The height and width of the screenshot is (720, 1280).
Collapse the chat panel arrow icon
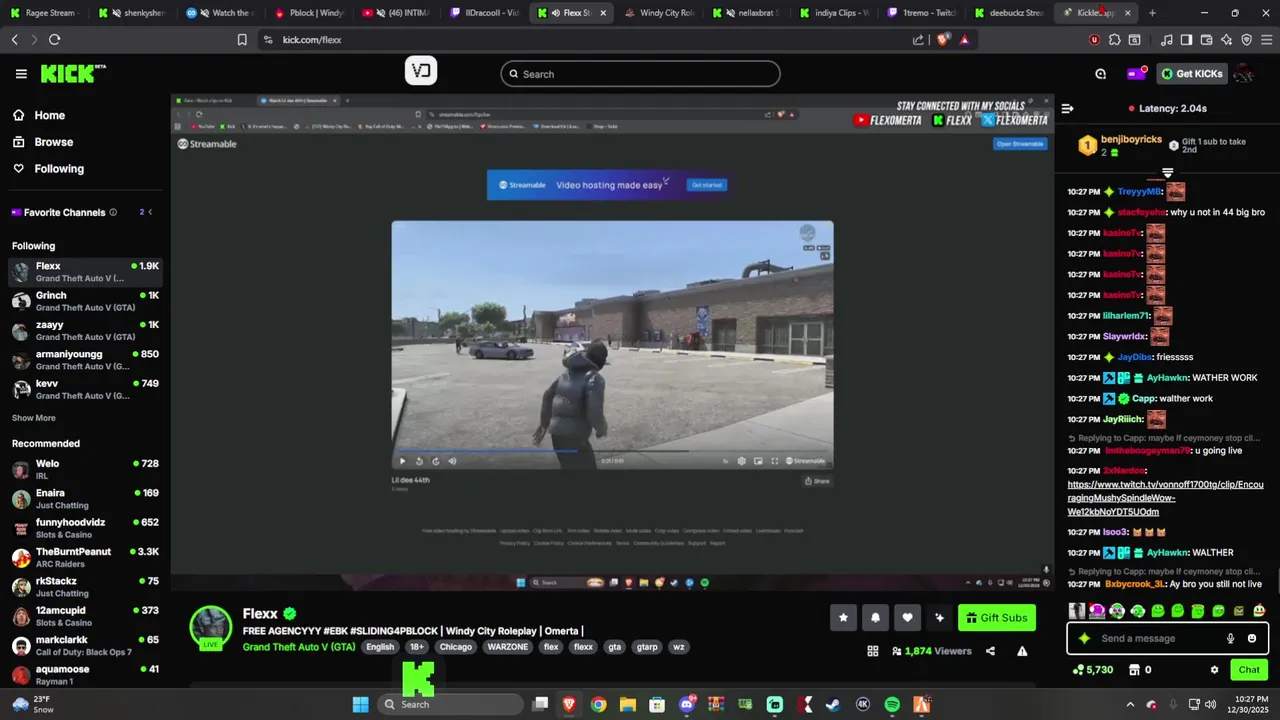click(1067, 108)
